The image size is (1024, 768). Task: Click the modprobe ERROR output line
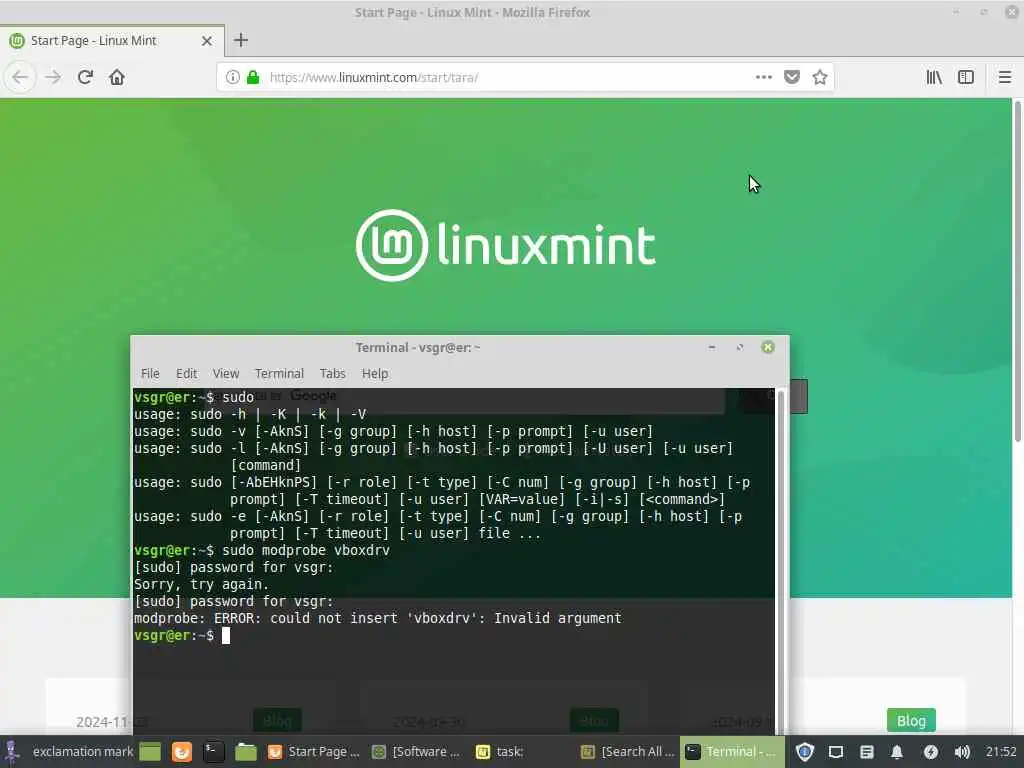[x=377, y=618]
